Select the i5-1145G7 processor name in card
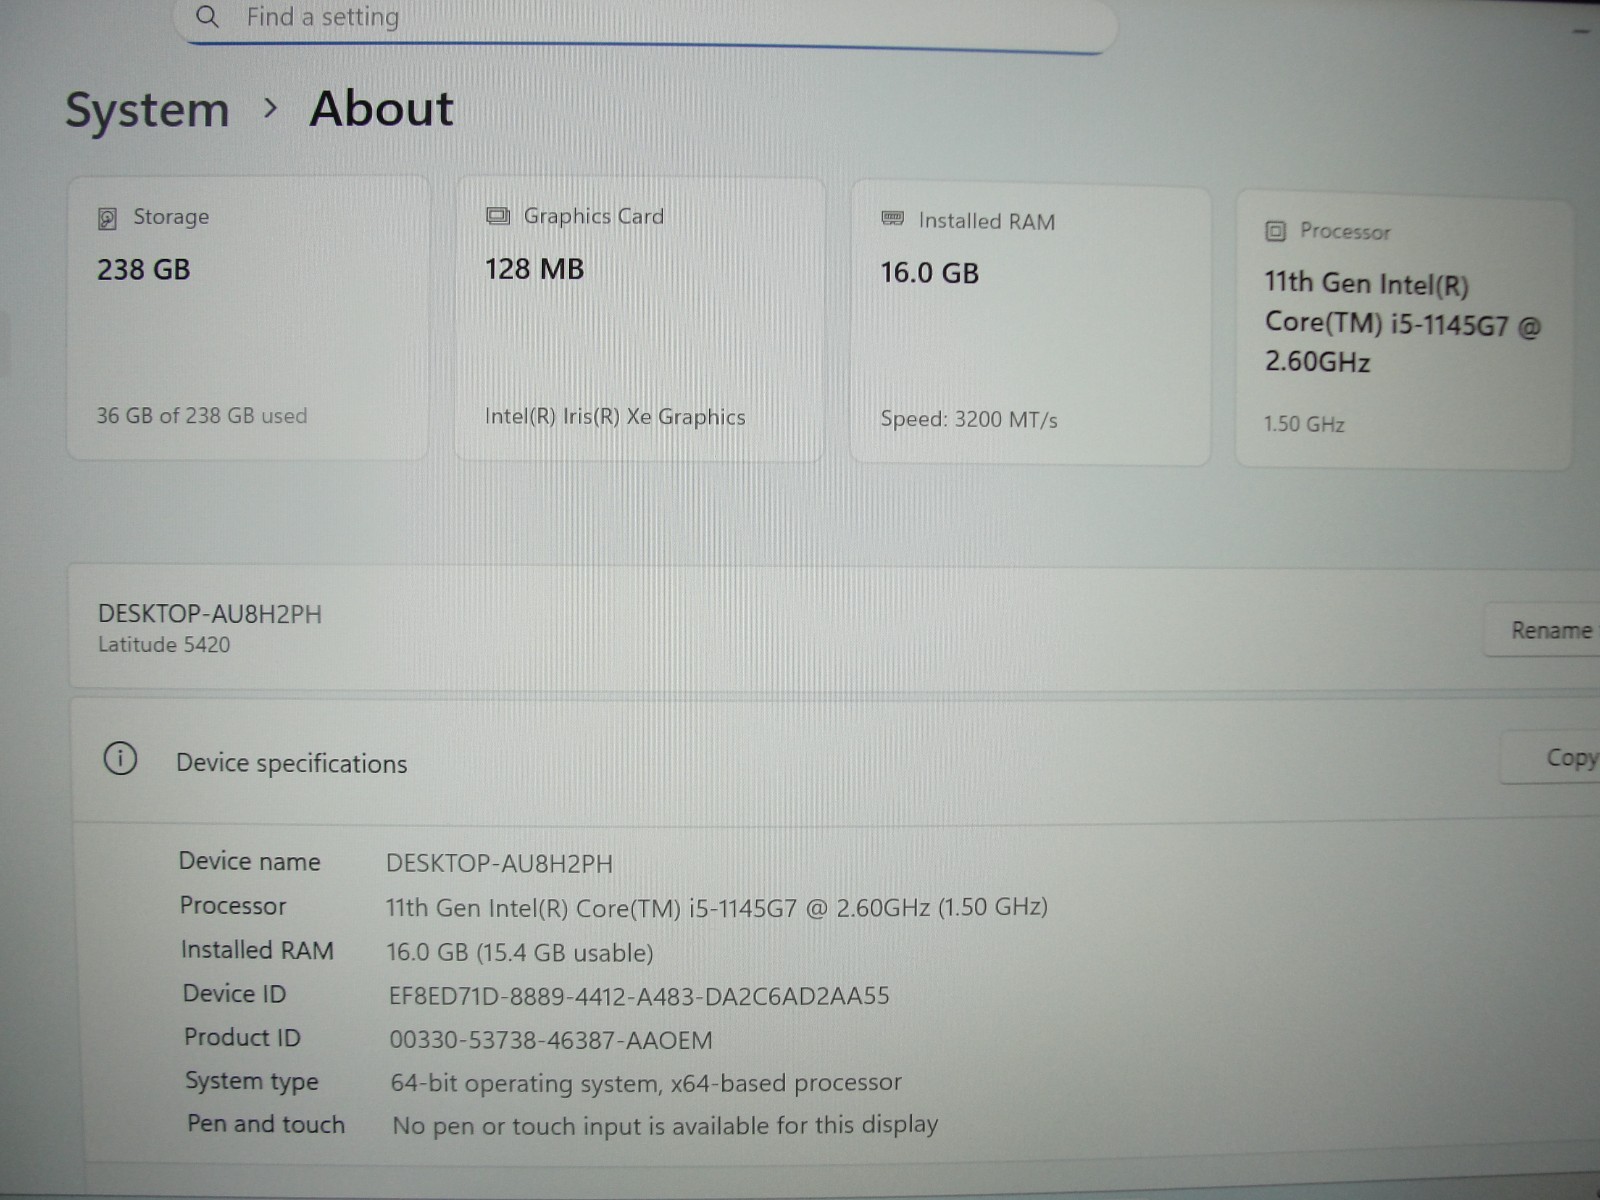 (x=1403, y=322)
